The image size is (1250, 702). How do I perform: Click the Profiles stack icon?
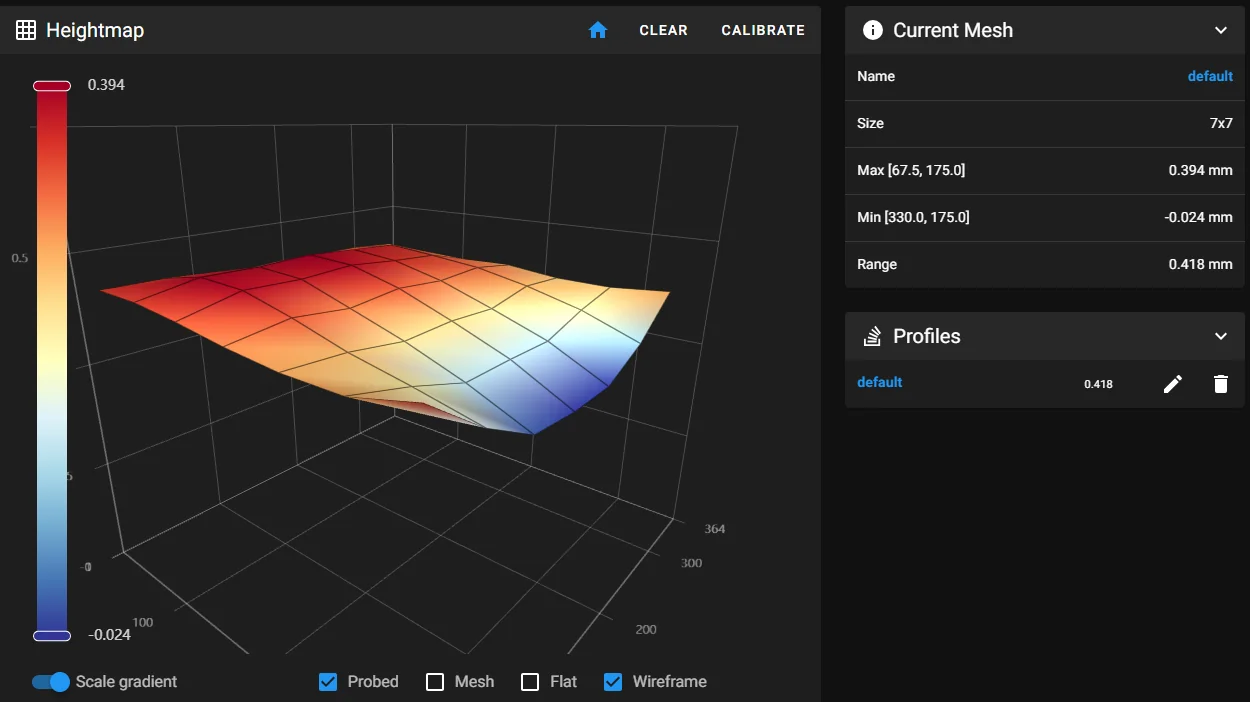872,336
